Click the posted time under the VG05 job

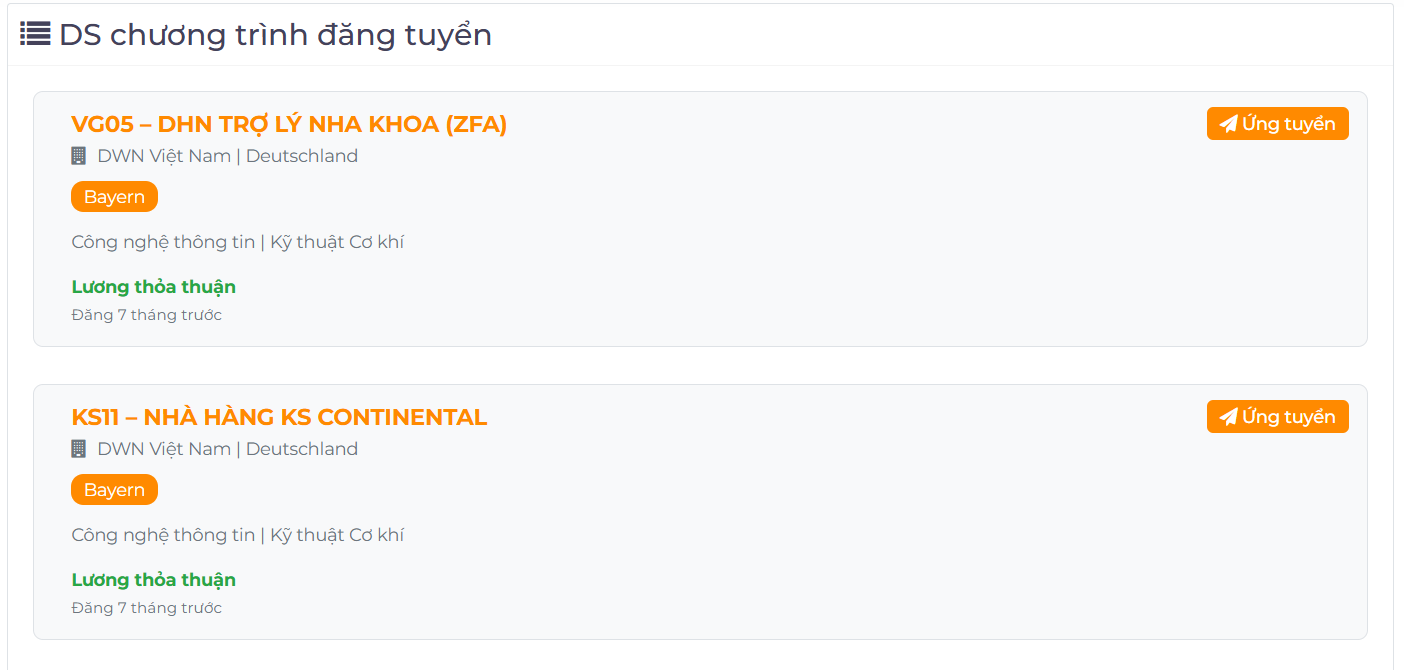point(147,315)
